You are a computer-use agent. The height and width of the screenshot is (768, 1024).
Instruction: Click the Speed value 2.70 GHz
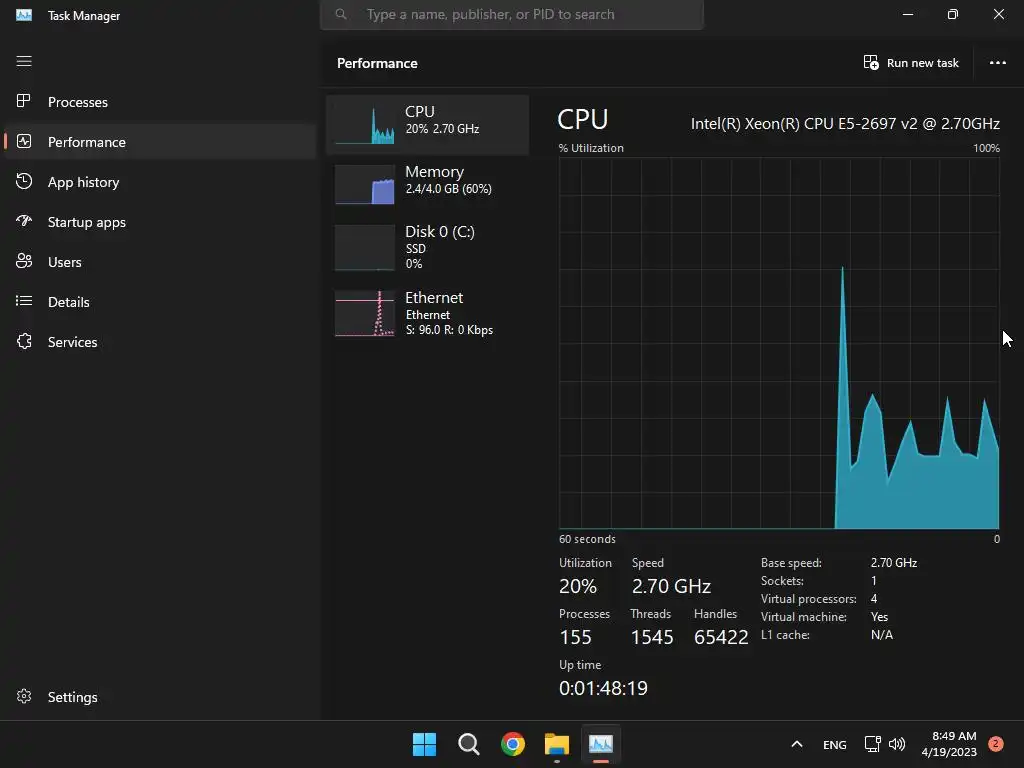point(671,586)
